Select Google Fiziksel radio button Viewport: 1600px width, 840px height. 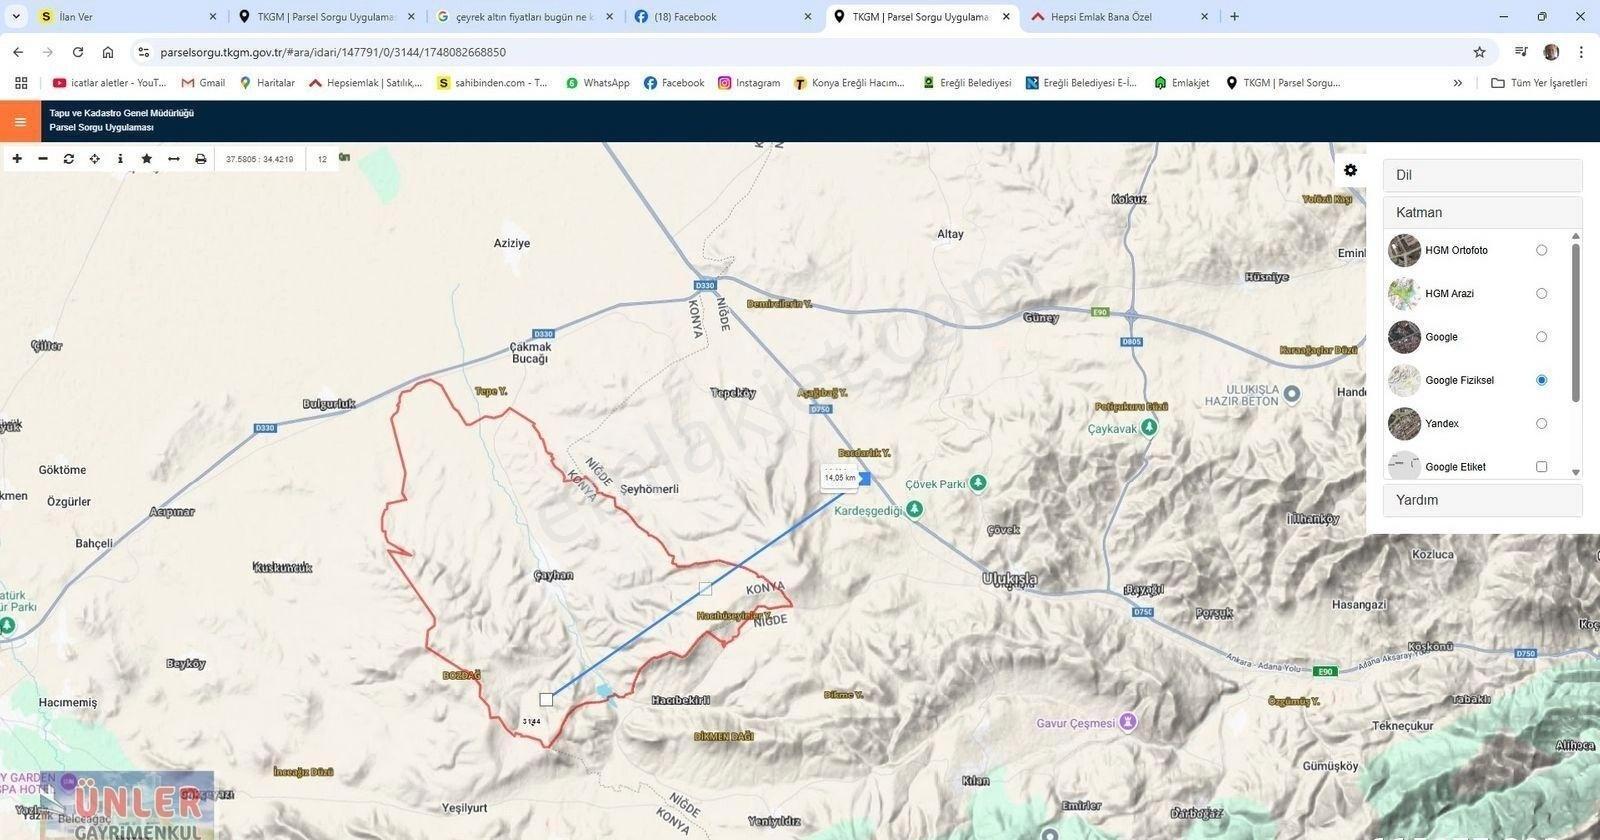pos(1541,380)
